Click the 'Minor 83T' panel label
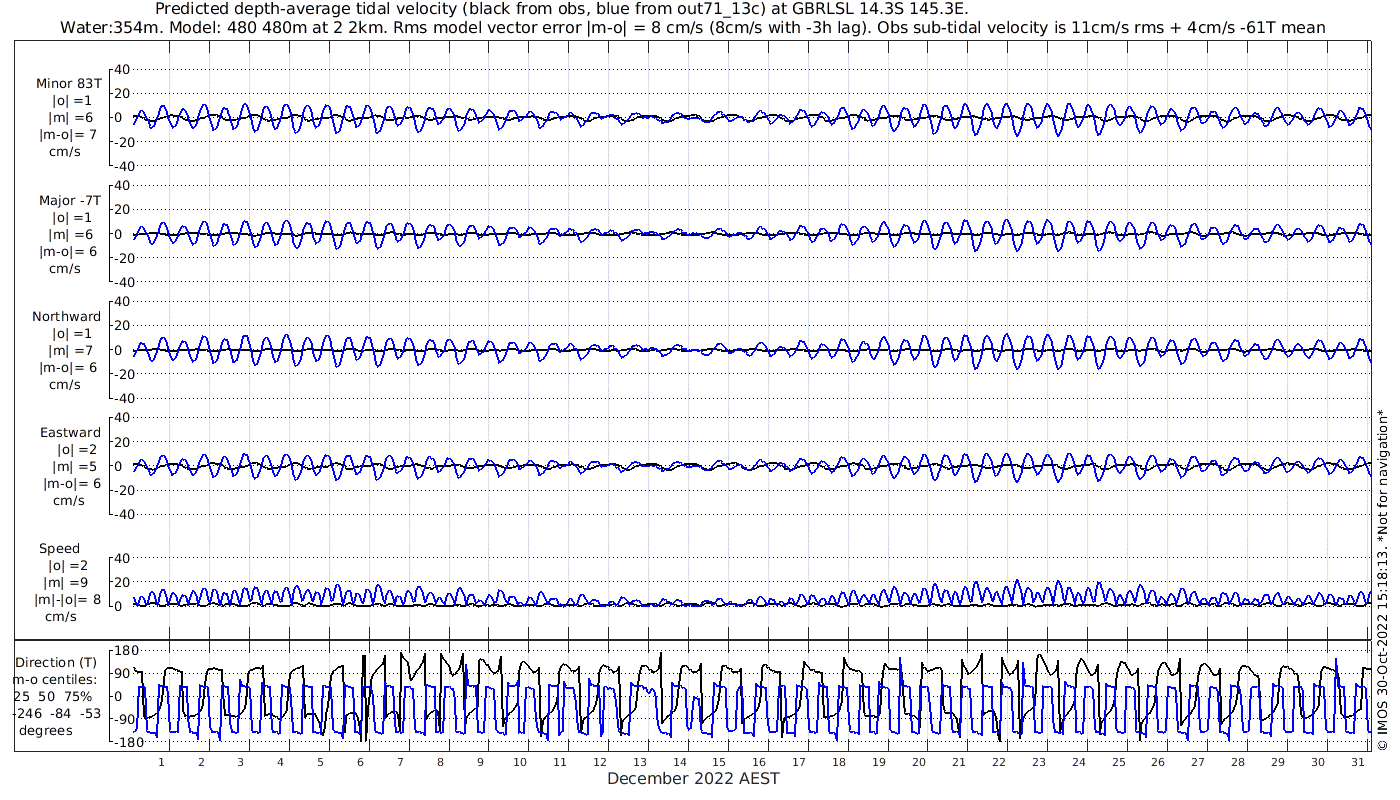 pyautogui.click(x=68, y=84)
